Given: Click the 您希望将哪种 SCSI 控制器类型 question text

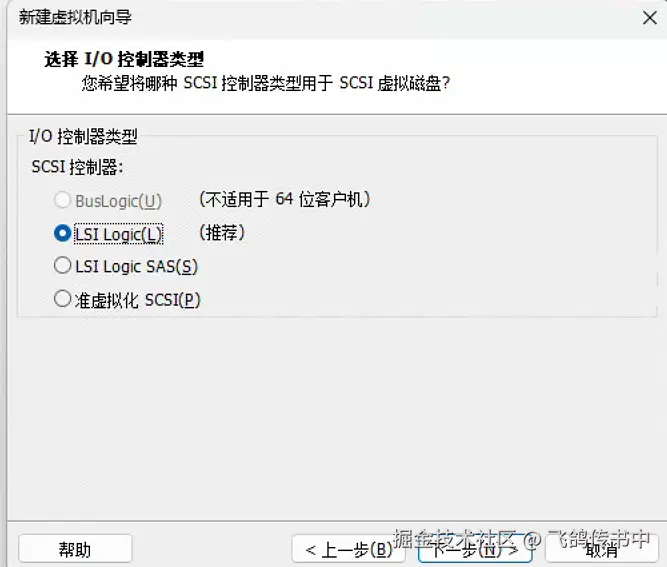Looking at the screenshot, I should click(265, 83).
